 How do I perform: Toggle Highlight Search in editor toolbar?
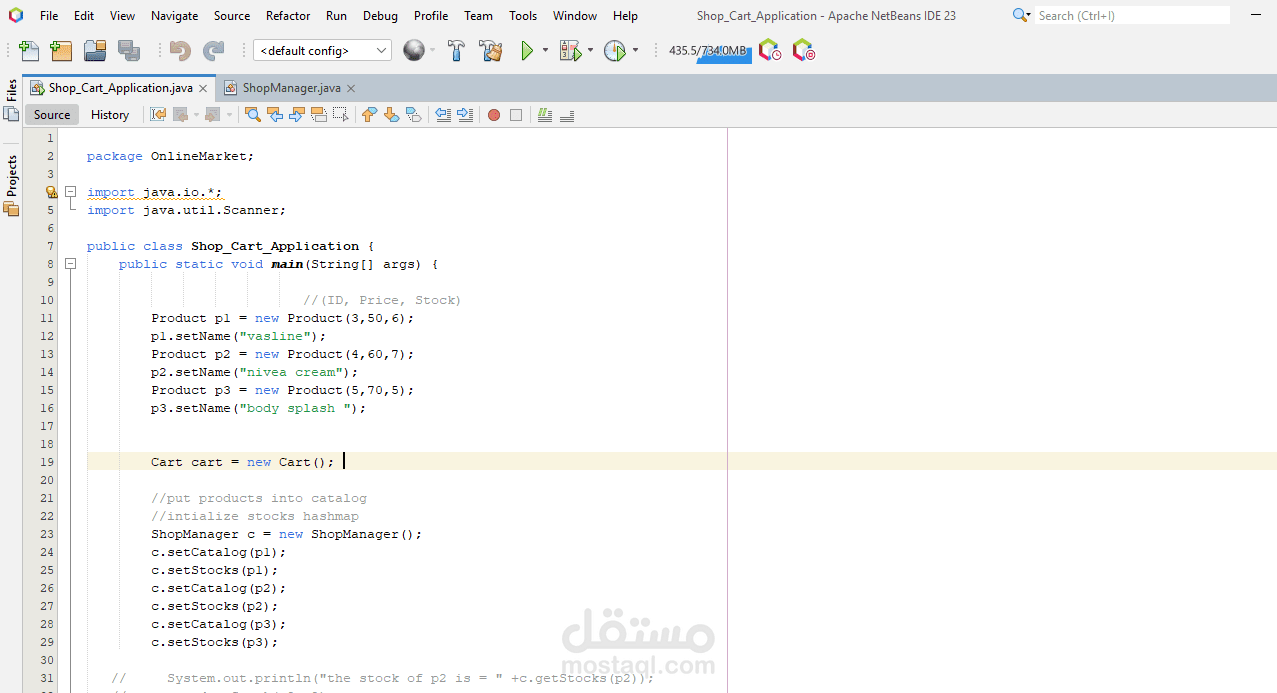tap(319, 115)
